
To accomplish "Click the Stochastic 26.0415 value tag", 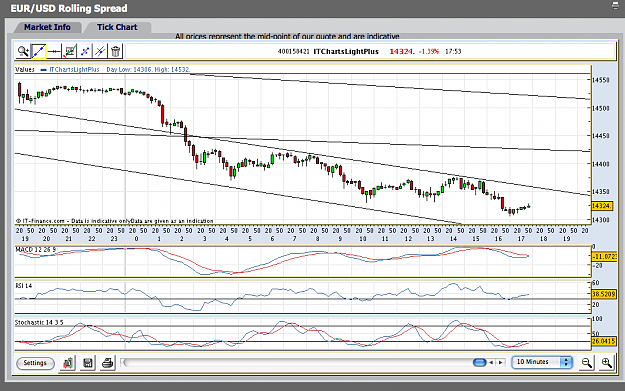I will (604, 341).
